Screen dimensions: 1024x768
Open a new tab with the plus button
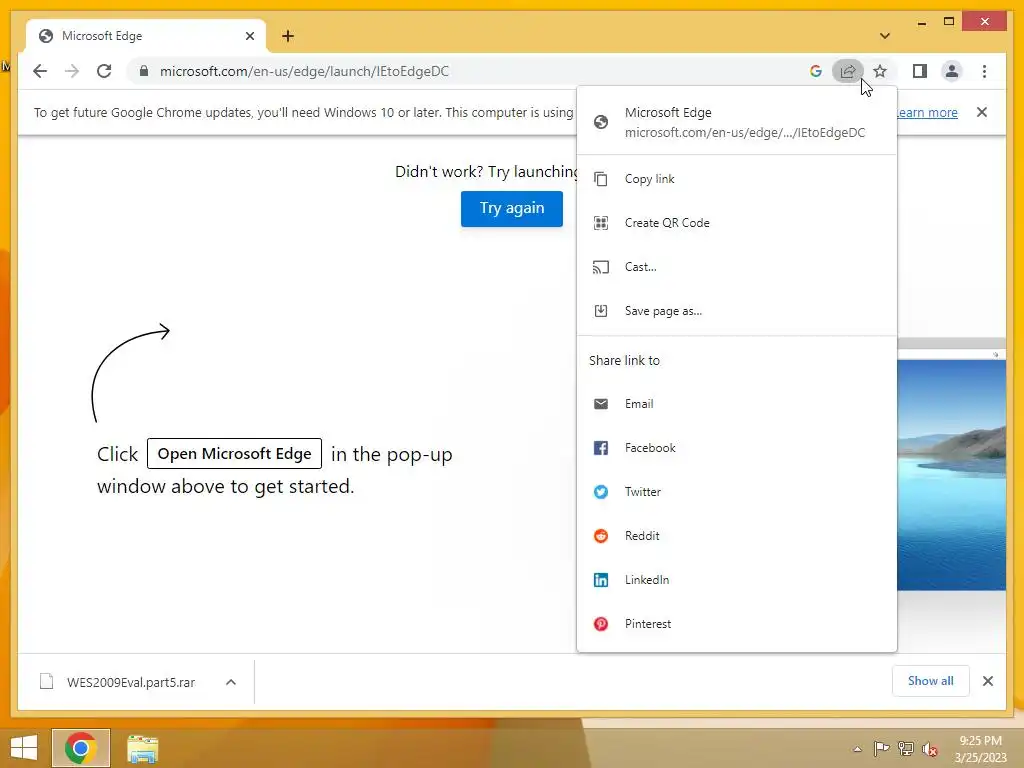pyautogui.click(x=288, y=36)
